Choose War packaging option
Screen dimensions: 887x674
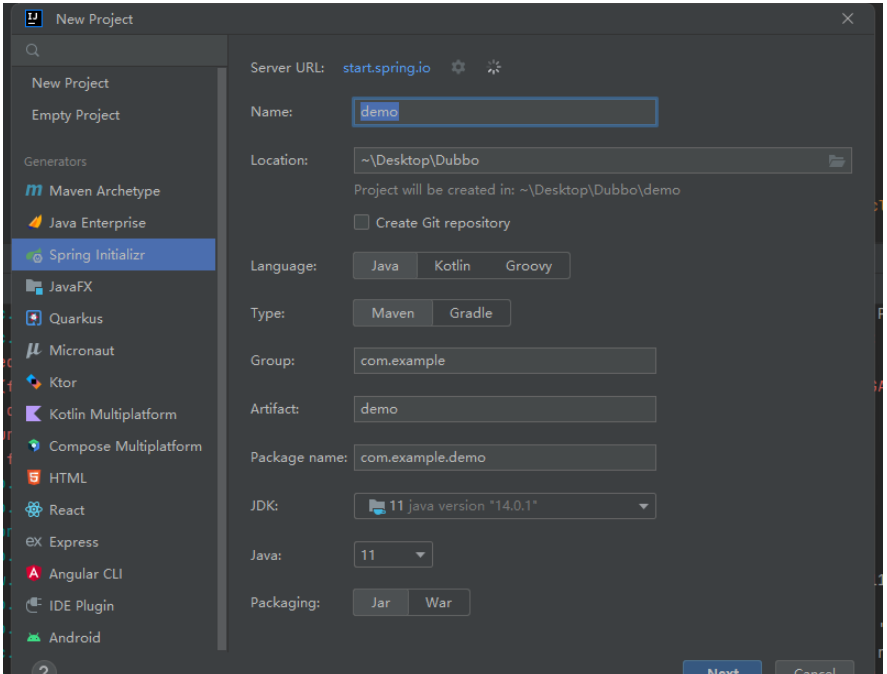[438, 603]
